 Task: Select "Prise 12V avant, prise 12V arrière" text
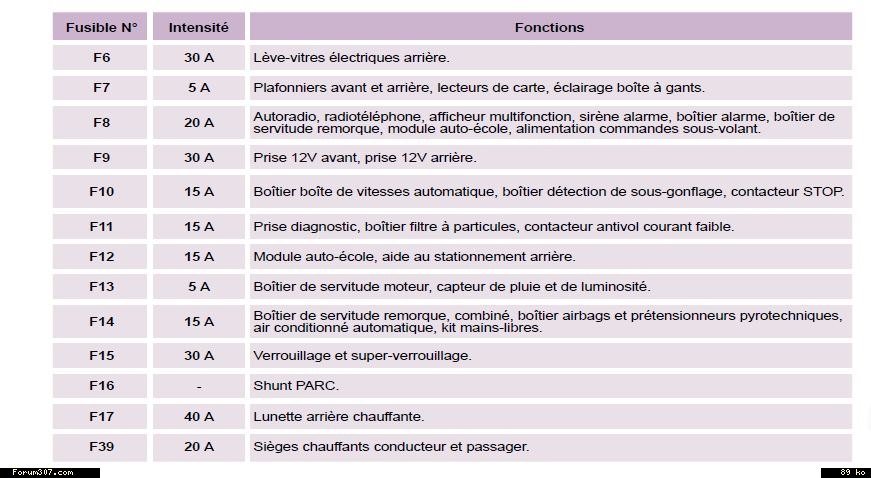(x=364, y=158)
